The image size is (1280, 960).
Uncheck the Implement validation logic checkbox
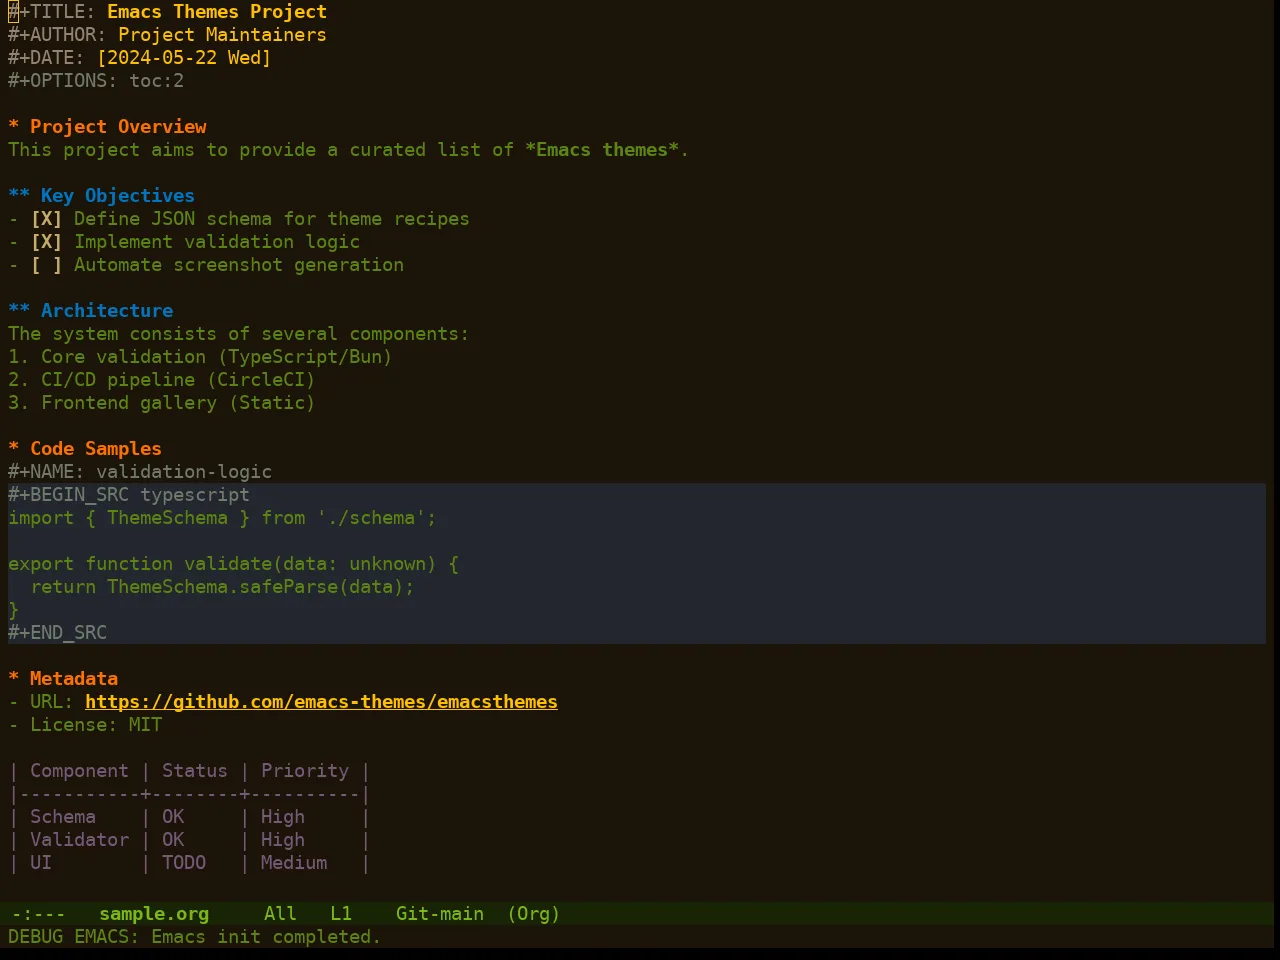[x=46, y=242]
